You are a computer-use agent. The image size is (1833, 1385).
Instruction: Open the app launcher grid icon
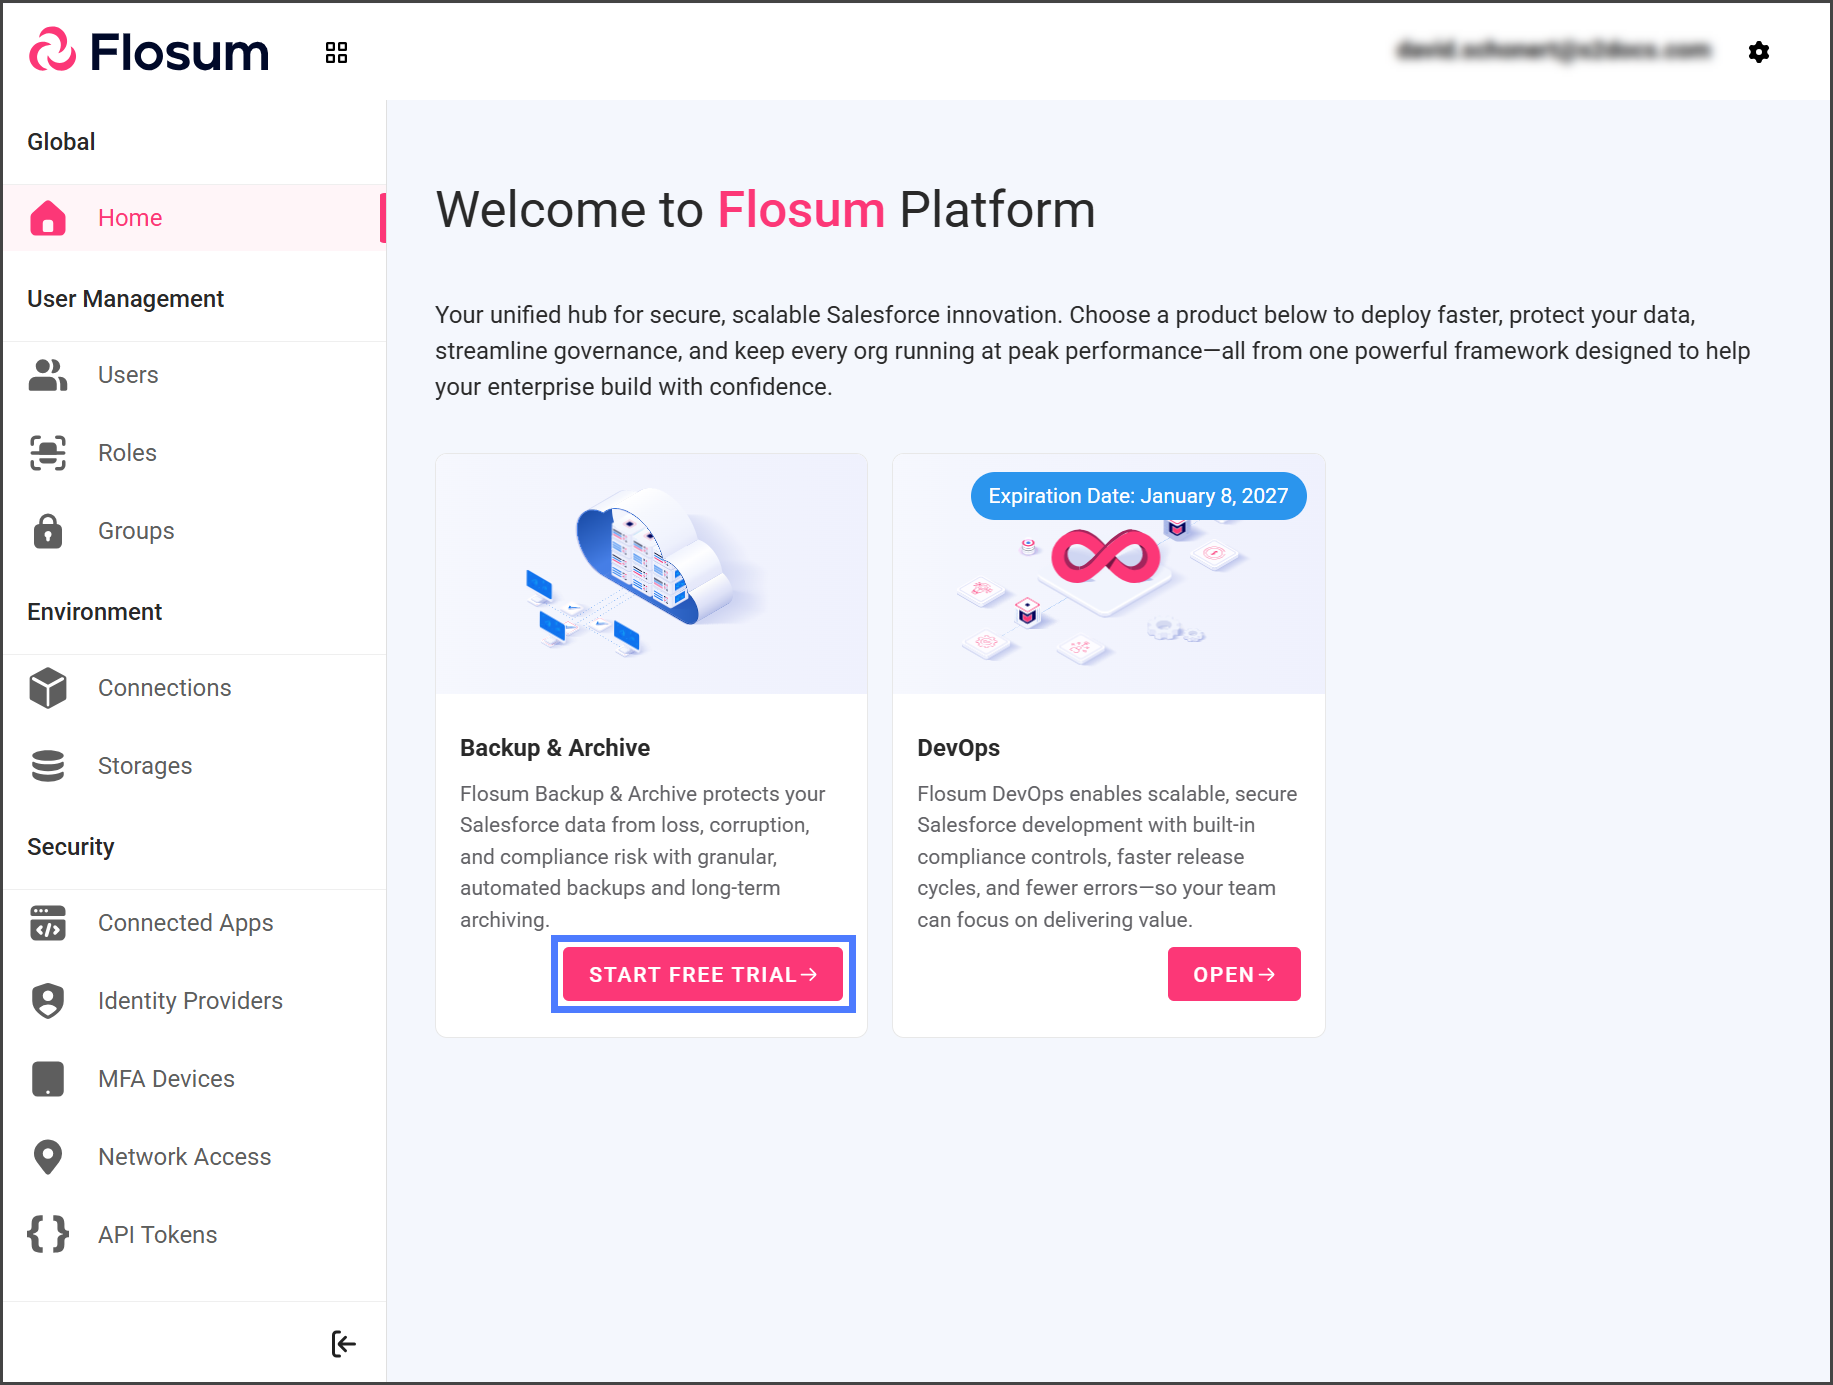pos(336,53)
